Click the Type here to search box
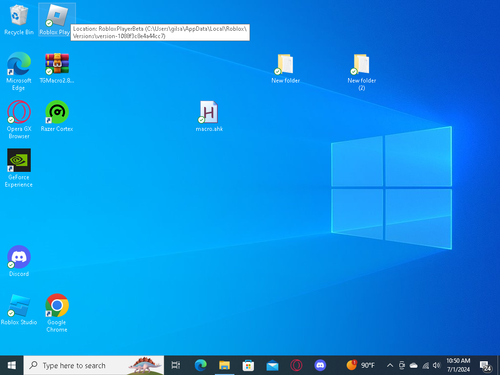This screenshot has width=500, height=375. click(x=94, y=365)
